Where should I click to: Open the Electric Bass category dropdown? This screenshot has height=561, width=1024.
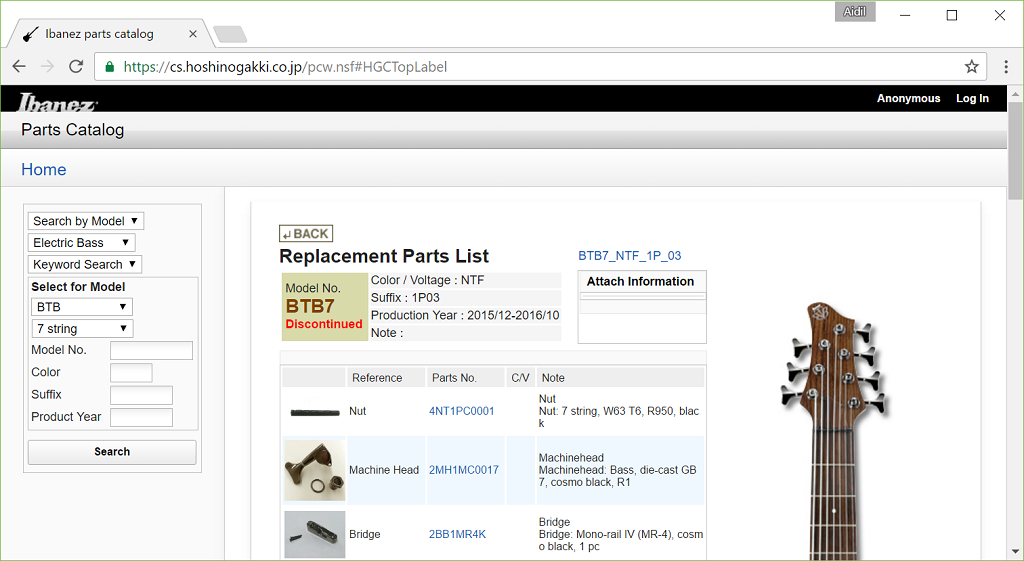pyautogui.click(x=81, y=242)
